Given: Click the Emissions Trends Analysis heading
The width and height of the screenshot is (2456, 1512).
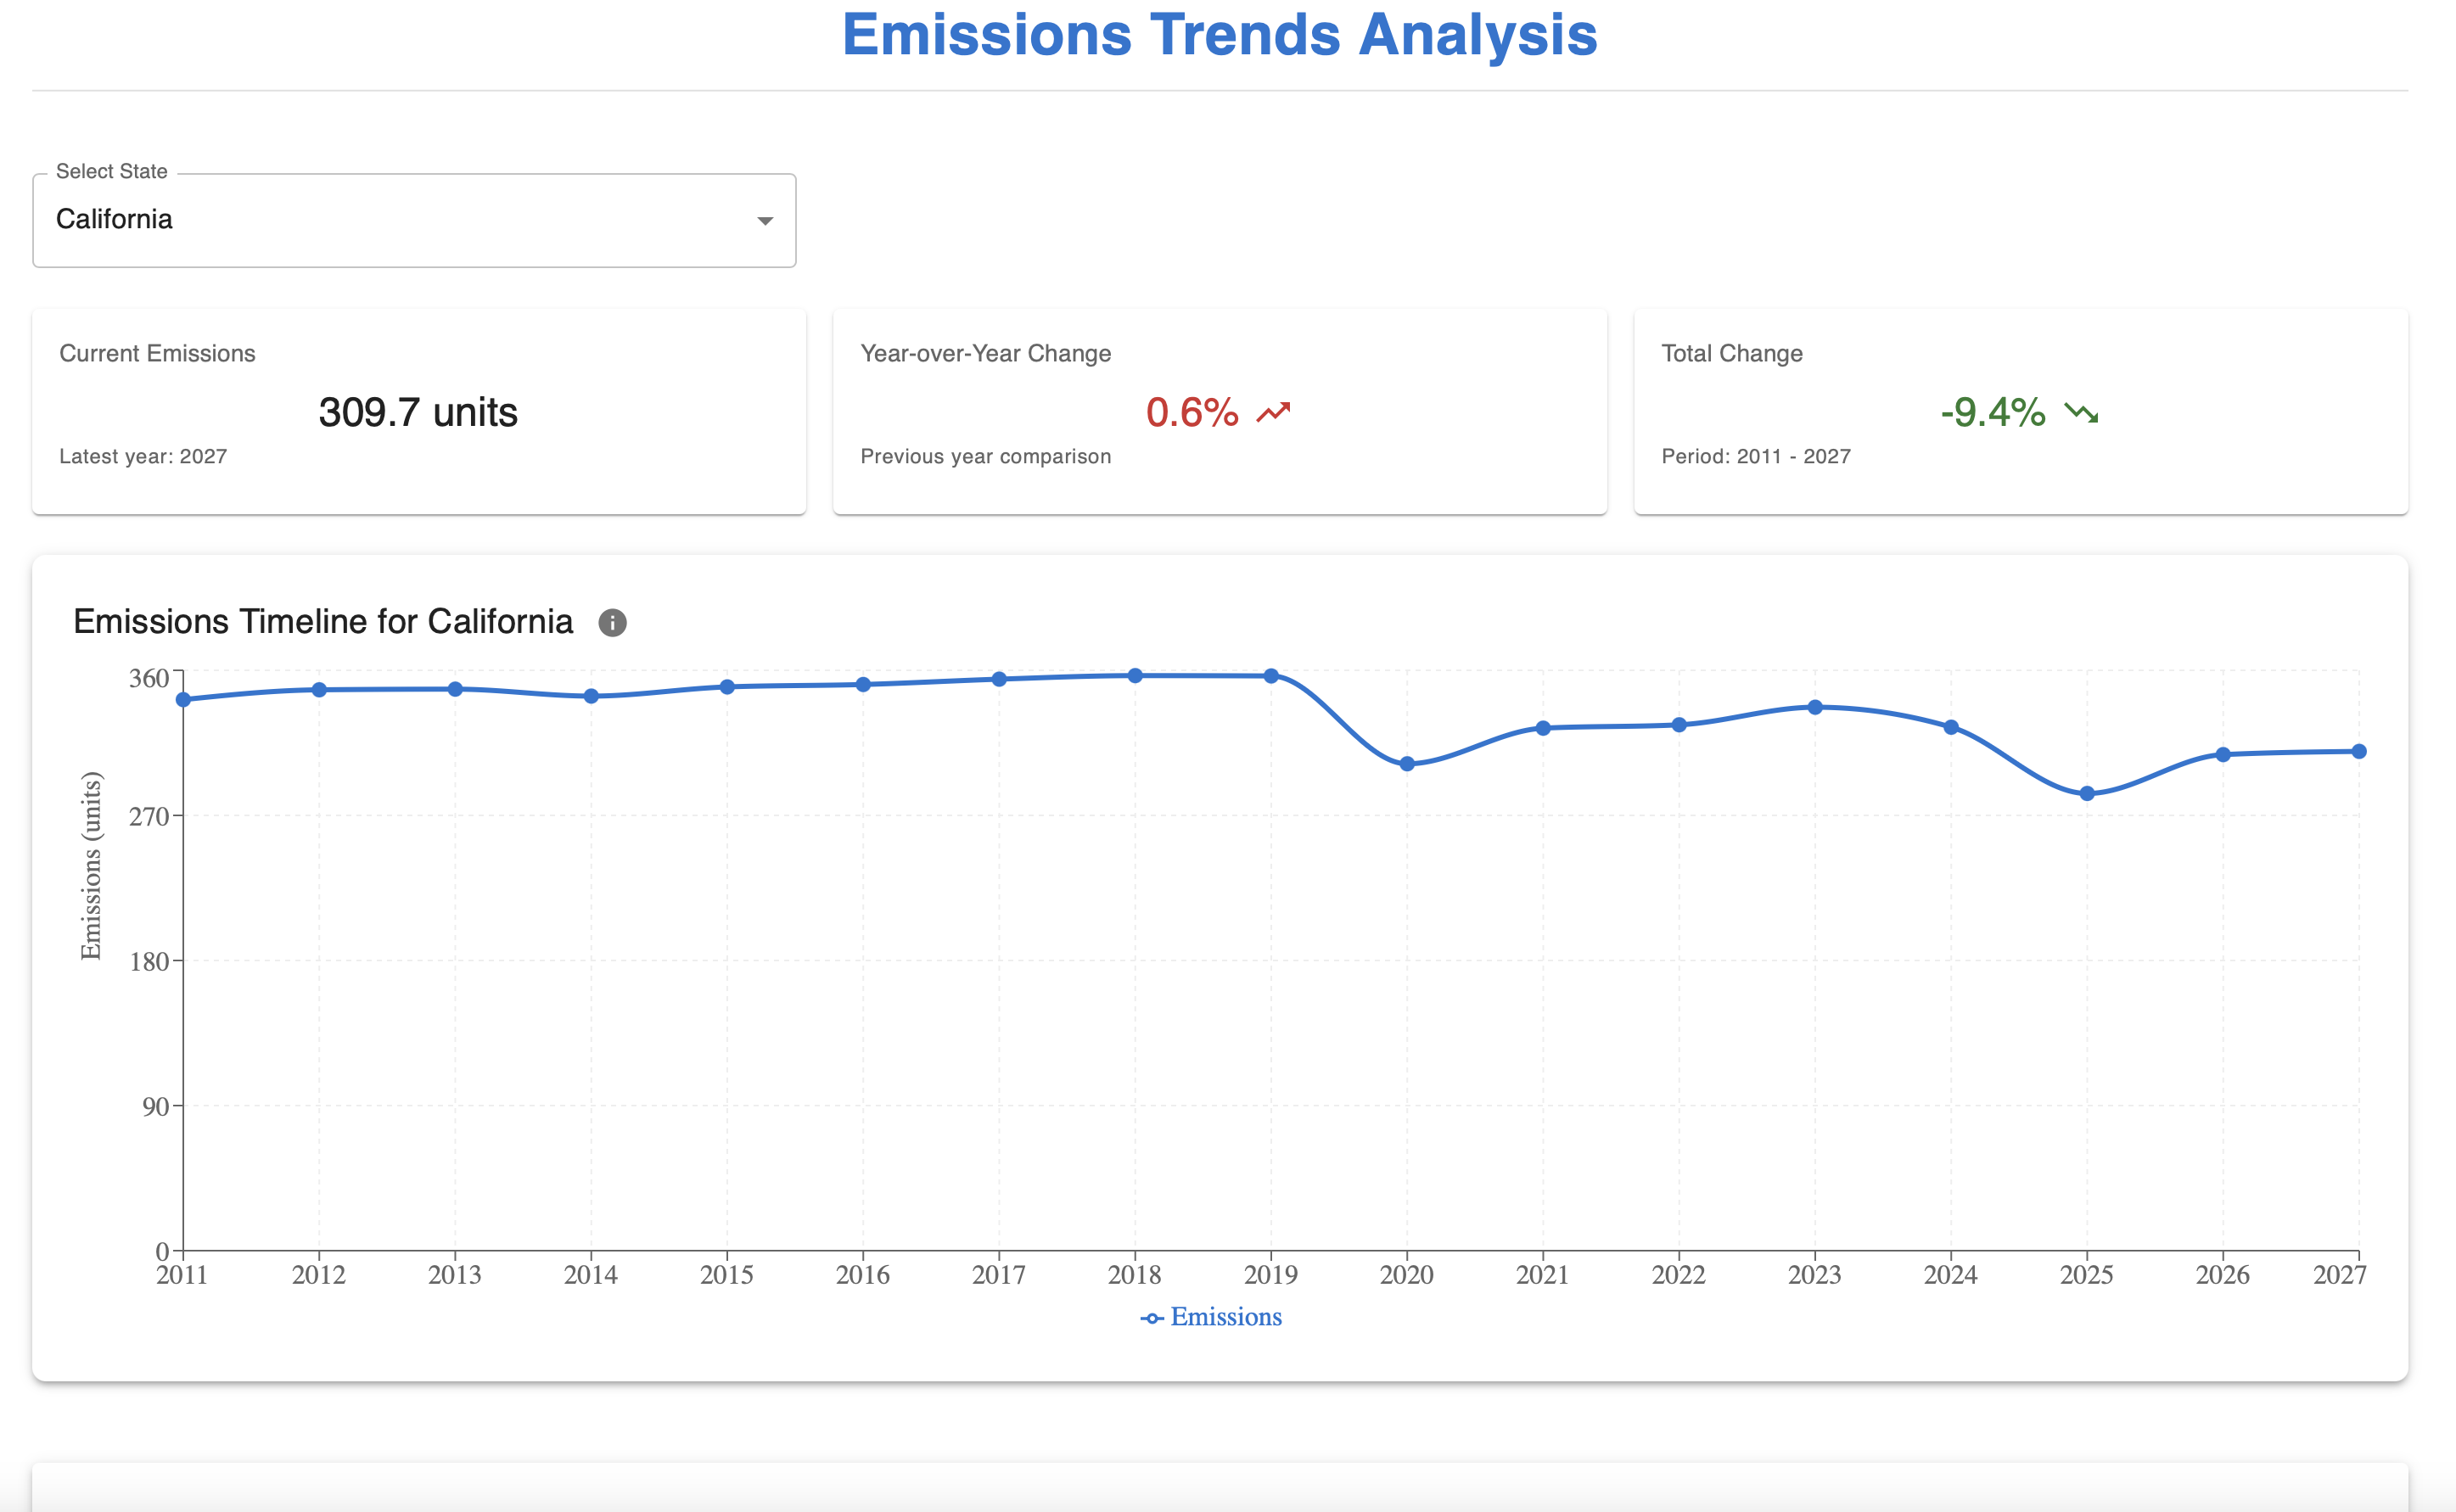Looking at the screenshot, I should [x=1219, y=35].
